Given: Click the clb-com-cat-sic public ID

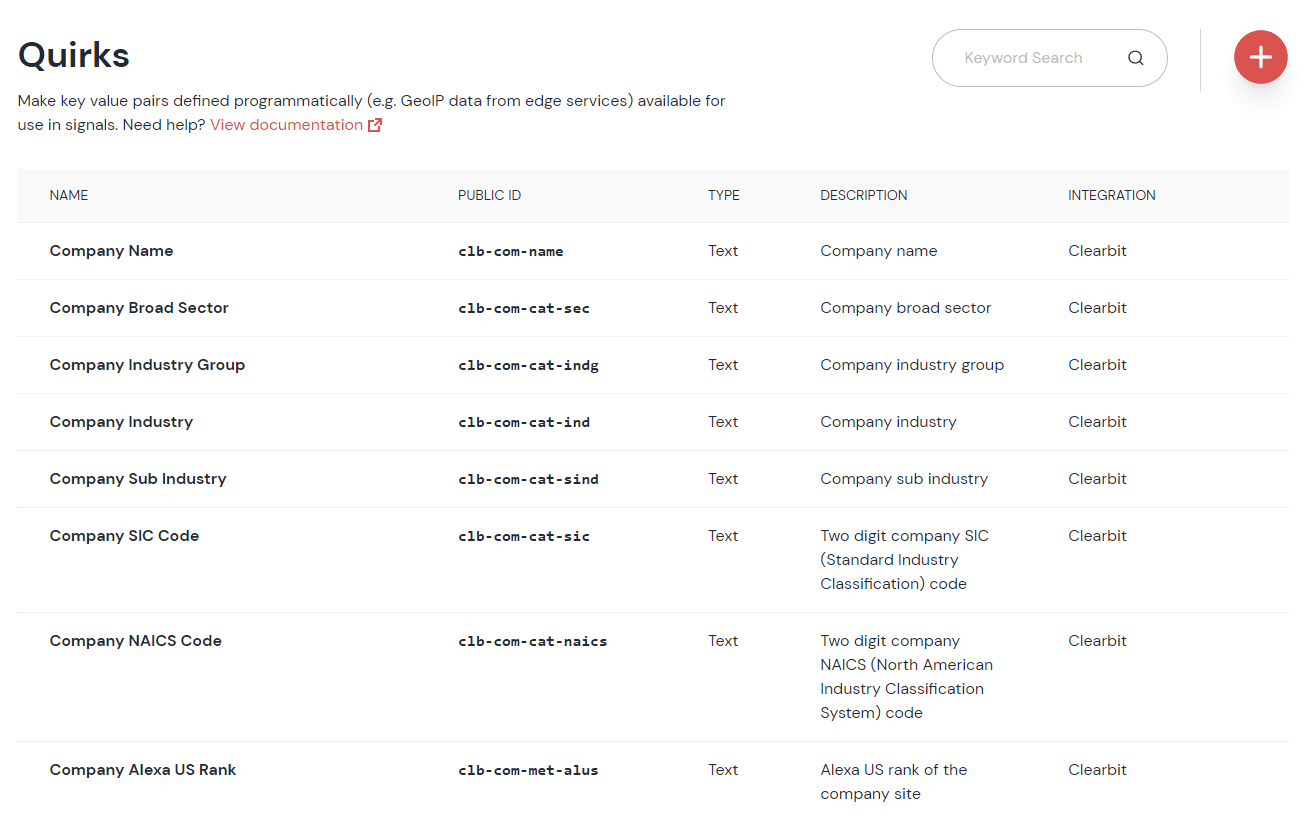Looking at the screenshot, I should click(x=524, y=537).
